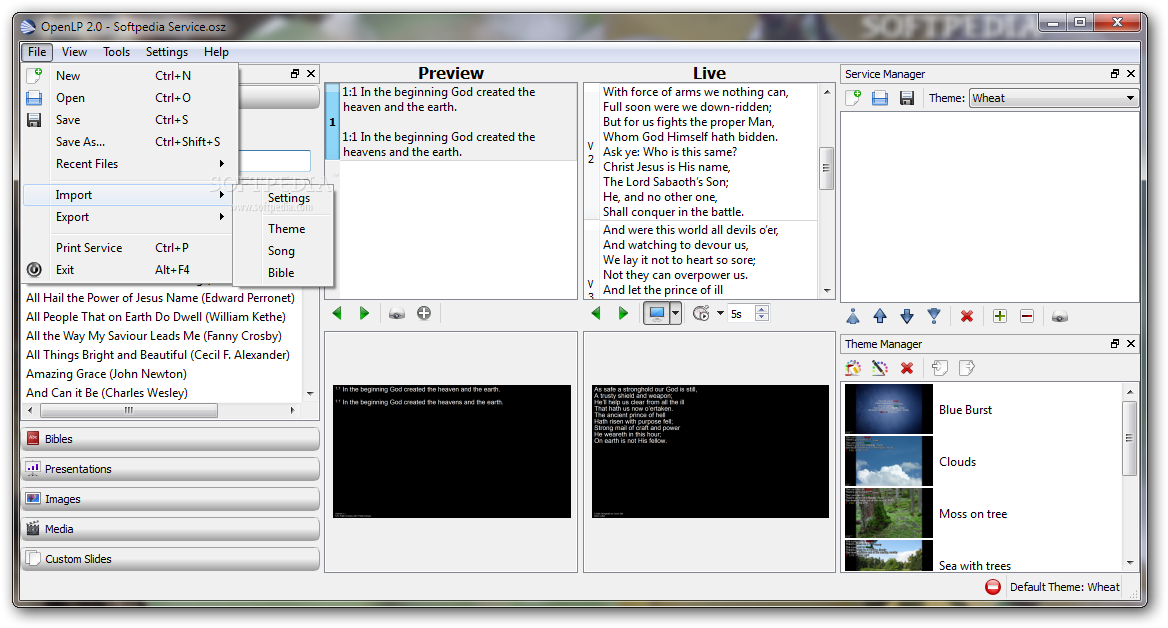Open the Custom Slides panel
The image size is (1168, 628).
tap(171, 559)
